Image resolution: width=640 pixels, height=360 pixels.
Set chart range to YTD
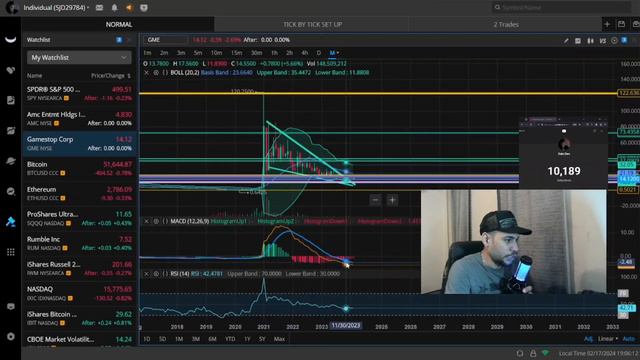230,339
